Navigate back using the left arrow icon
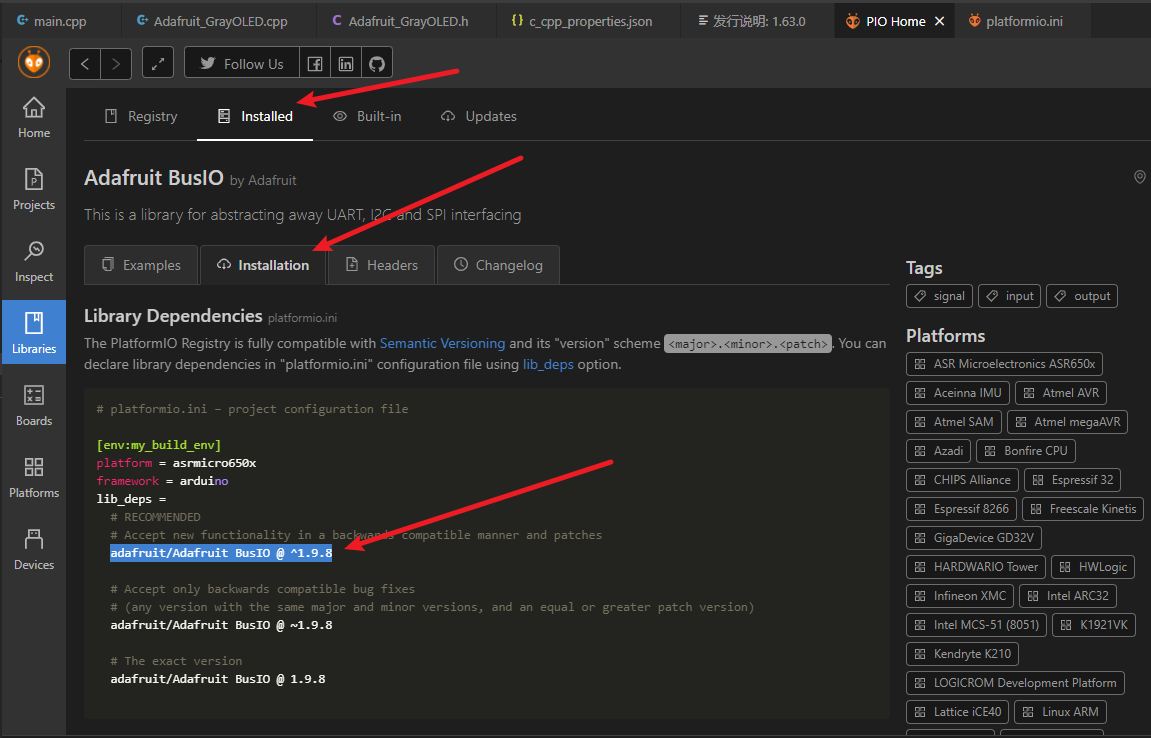 (85, 62)
